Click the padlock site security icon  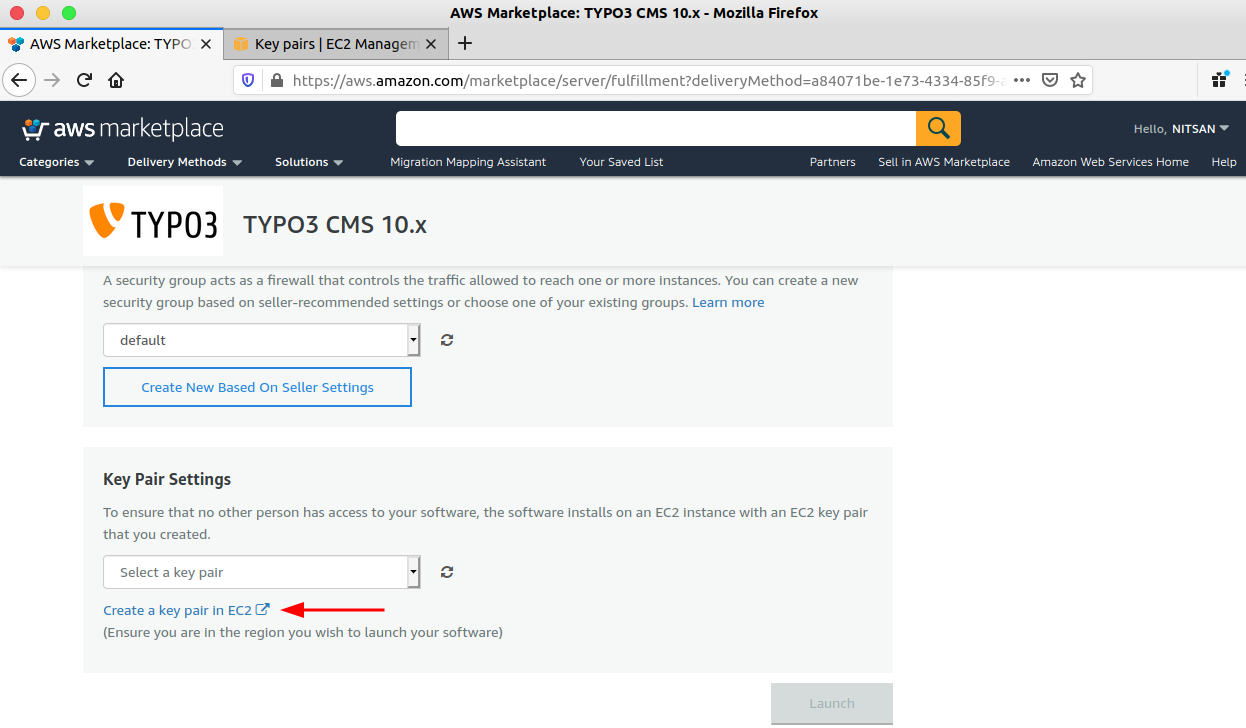[x=277, y=80]
